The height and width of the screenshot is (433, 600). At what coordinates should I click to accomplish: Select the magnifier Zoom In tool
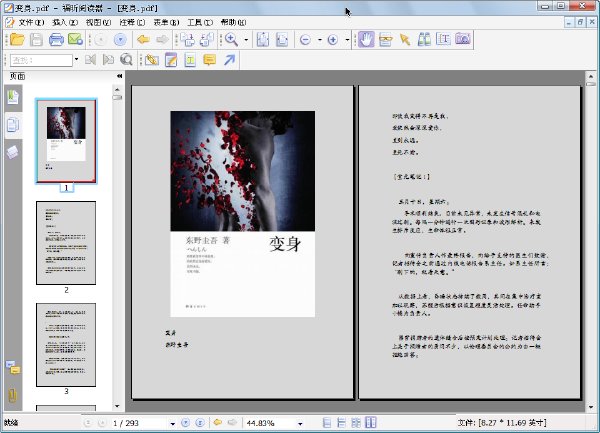(232, 39)
